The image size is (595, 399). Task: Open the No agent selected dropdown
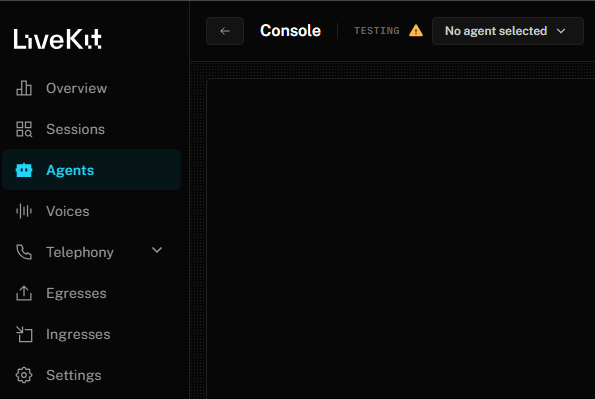coord(508,31)
